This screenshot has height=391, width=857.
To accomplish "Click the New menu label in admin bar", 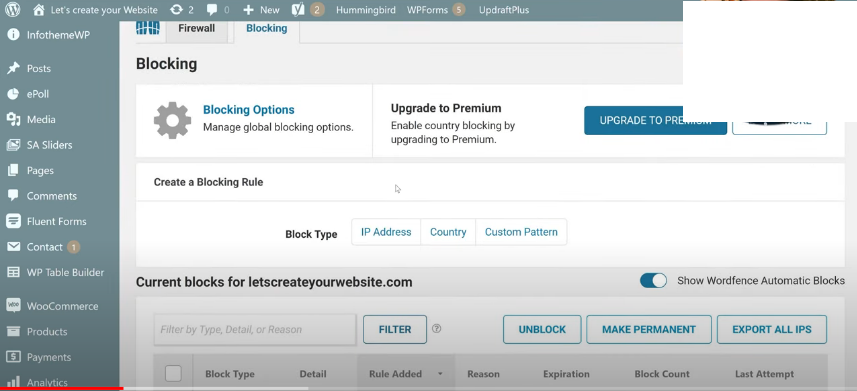I will coord(269,10).
